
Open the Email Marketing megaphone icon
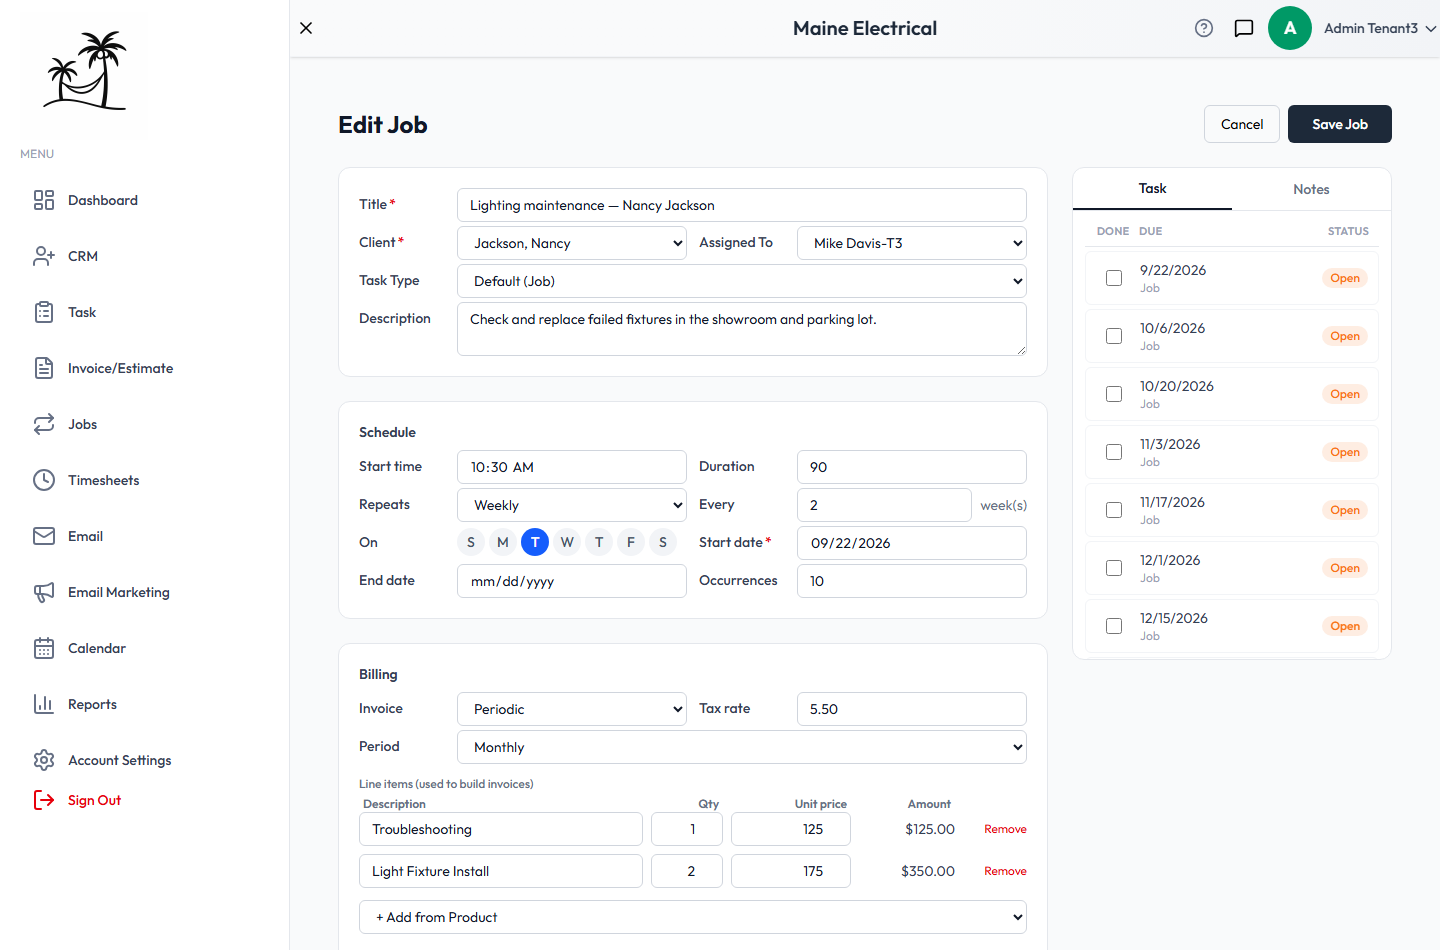point(44,592)
